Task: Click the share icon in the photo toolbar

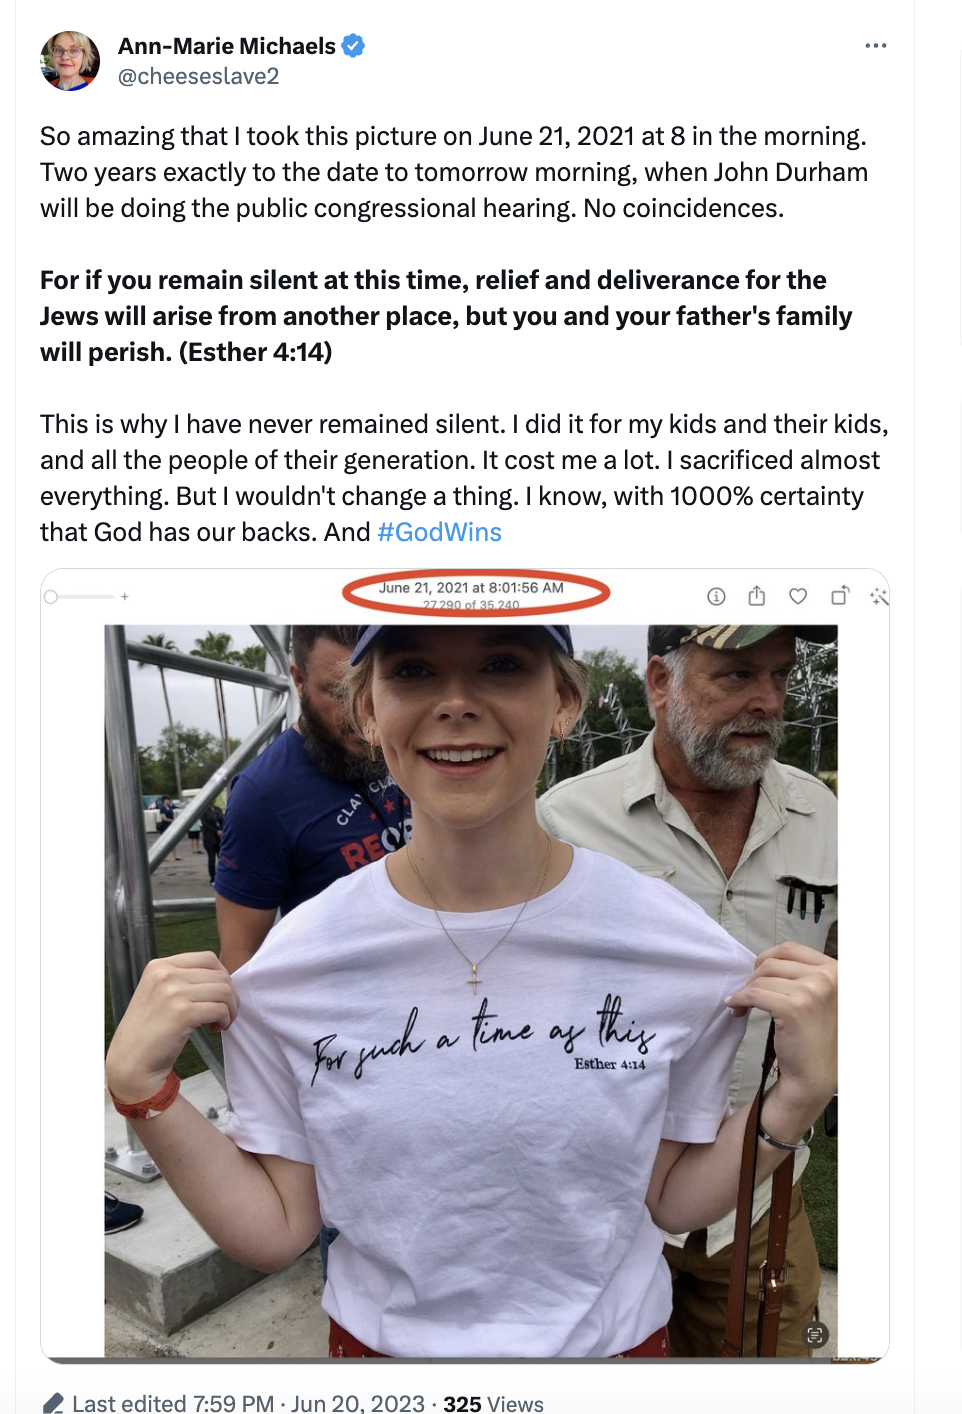Action: pos(757,596)
